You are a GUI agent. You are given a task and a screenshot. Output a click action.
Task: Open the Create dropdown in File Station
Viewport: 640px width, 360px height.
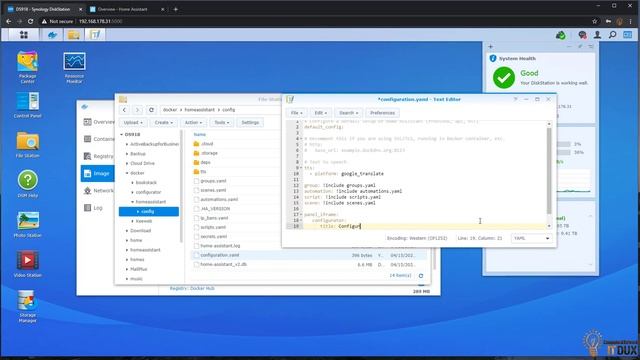point(163,122)
